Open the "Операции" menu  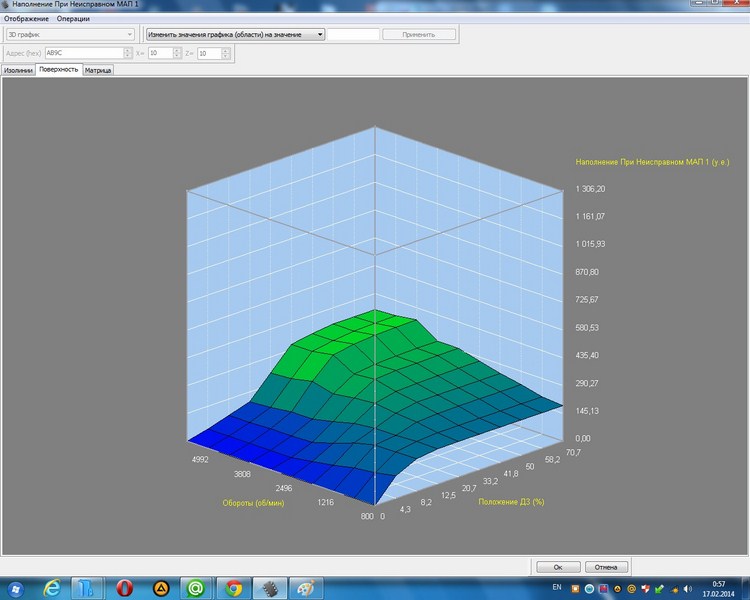73,19
